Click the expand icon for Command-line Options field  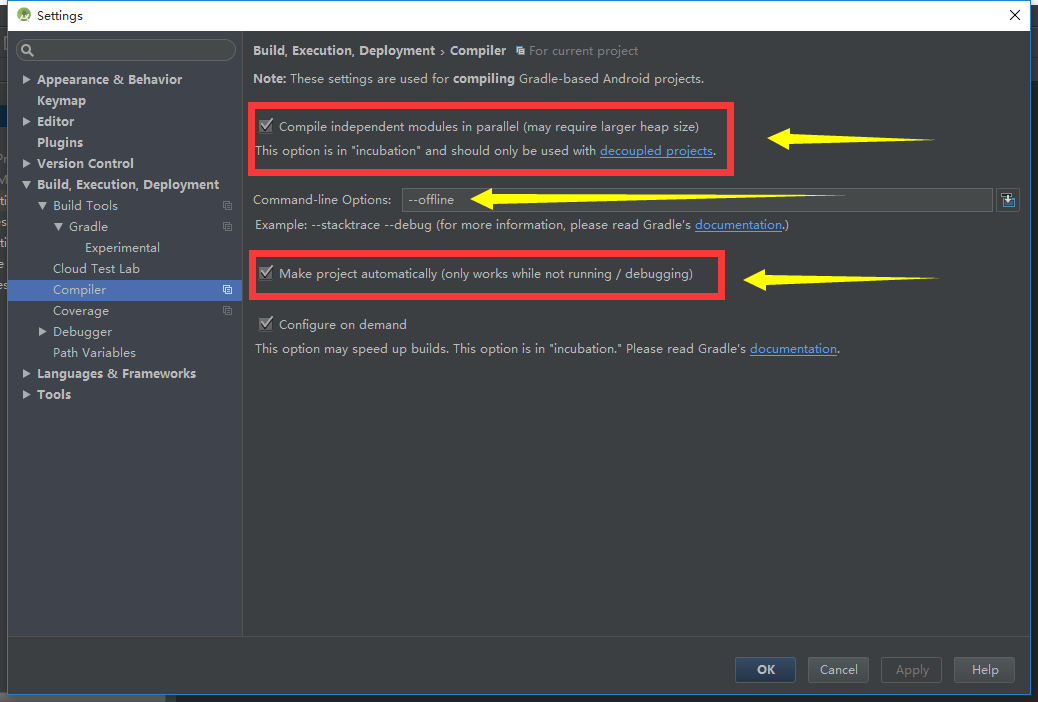coord(1008,200)
